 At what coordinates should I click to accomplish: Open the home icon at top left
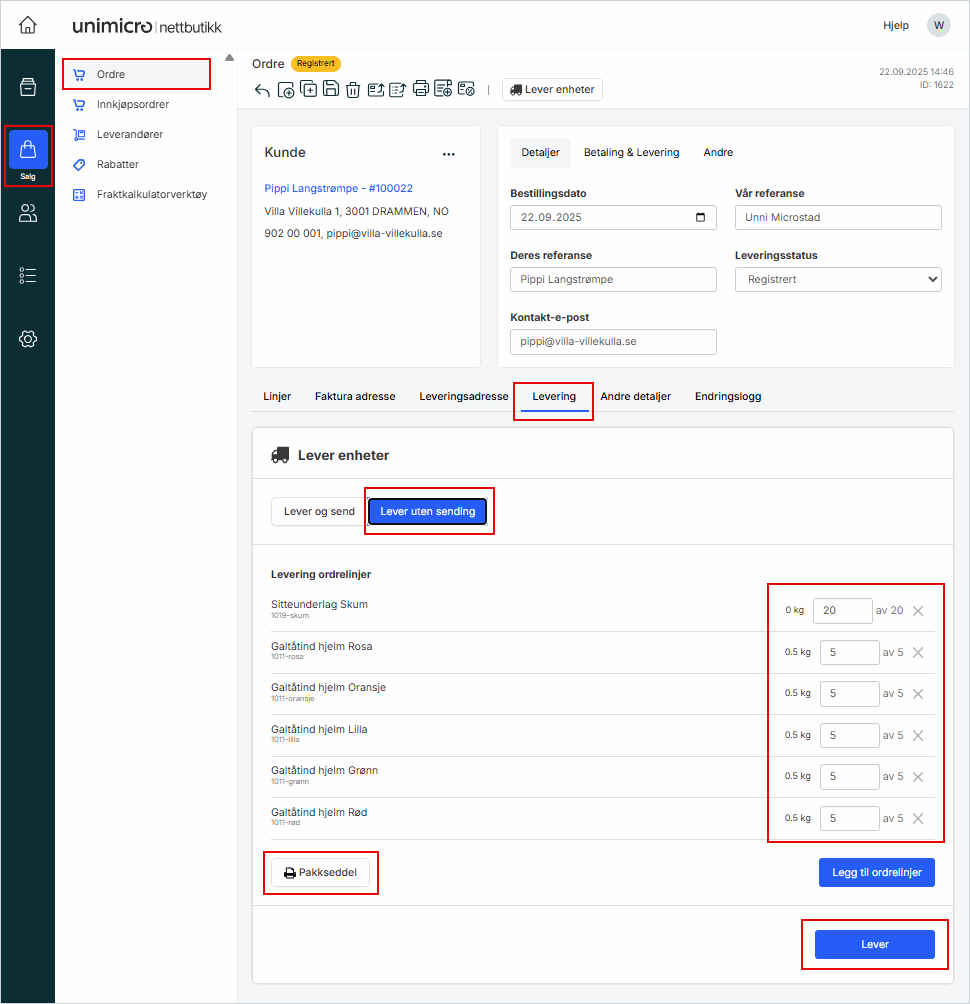pos(28,25)
